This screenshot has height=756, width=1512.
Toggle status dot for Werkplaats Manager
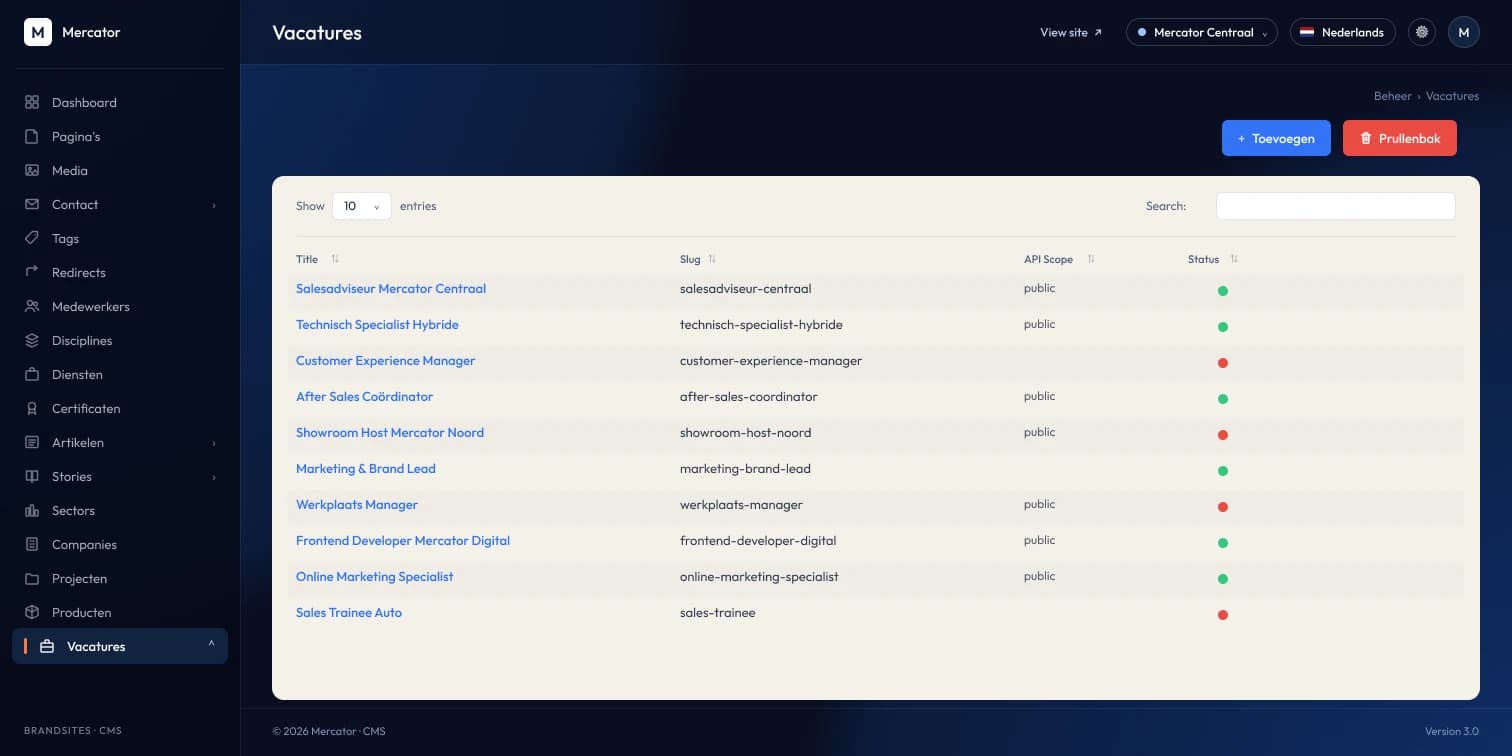(1222, 507)
